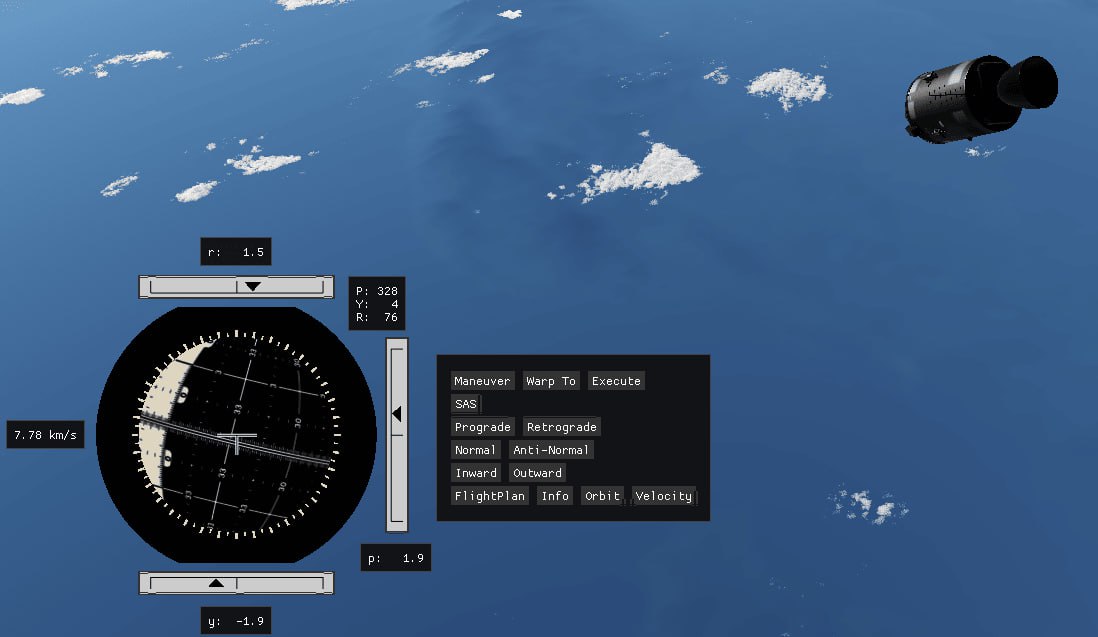Screen dimensions: 1098x637
Task: Point the craft Inward
Action: point(475,473)
